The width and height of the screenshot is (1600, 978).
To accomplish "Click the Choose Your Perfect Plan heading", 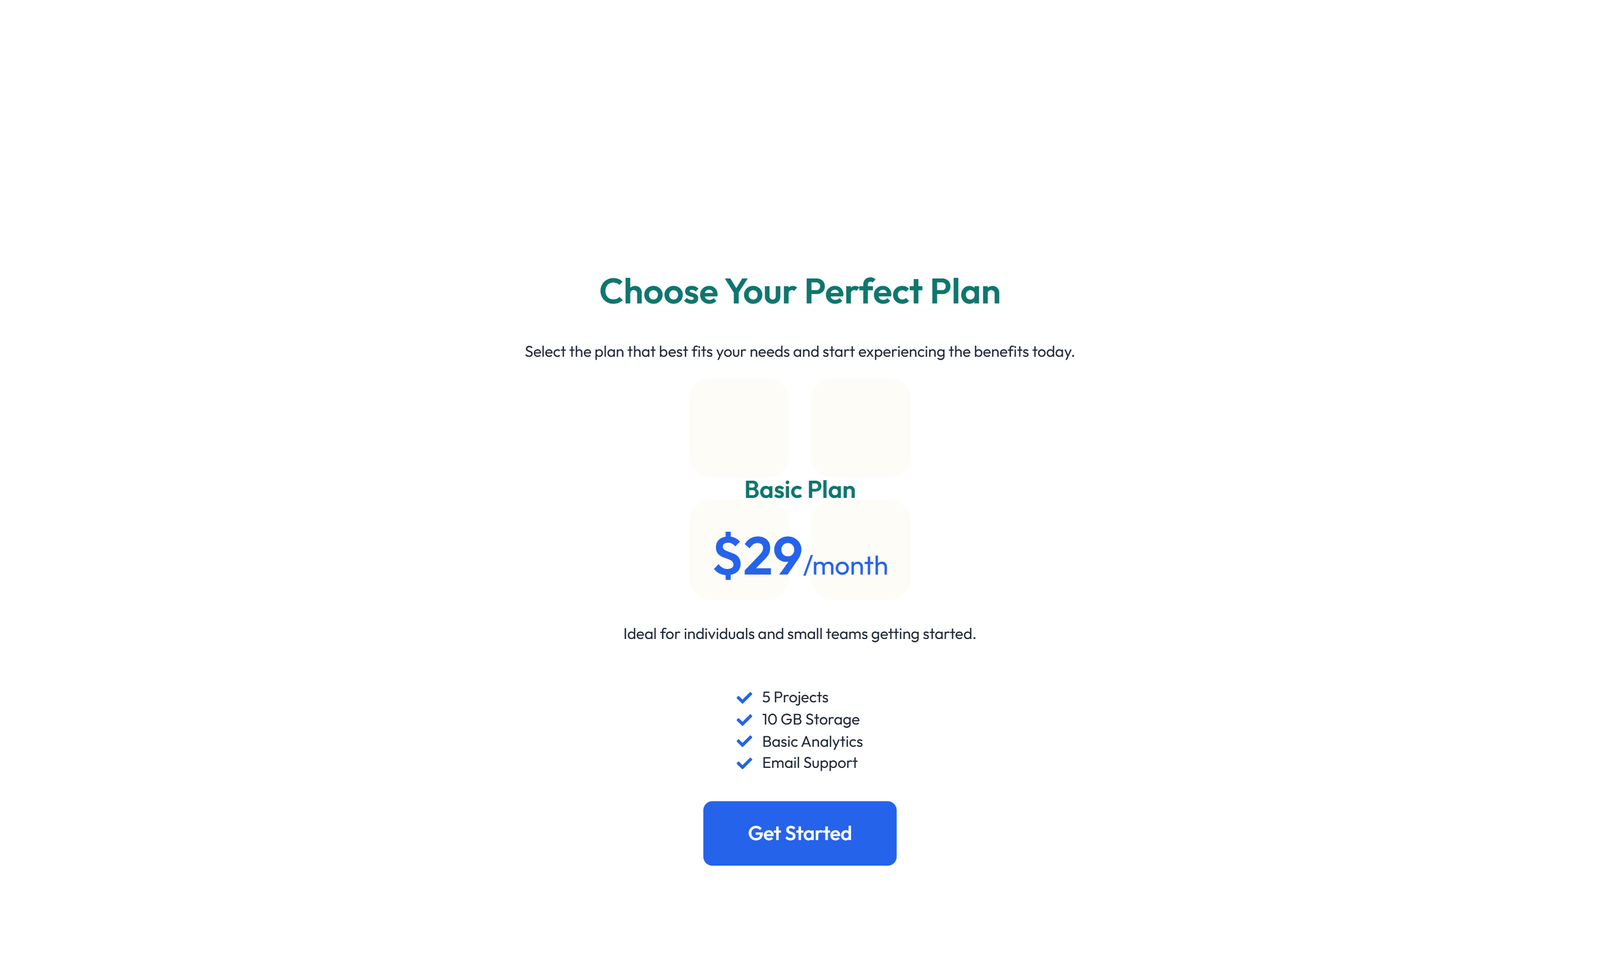I will [799, 292].
